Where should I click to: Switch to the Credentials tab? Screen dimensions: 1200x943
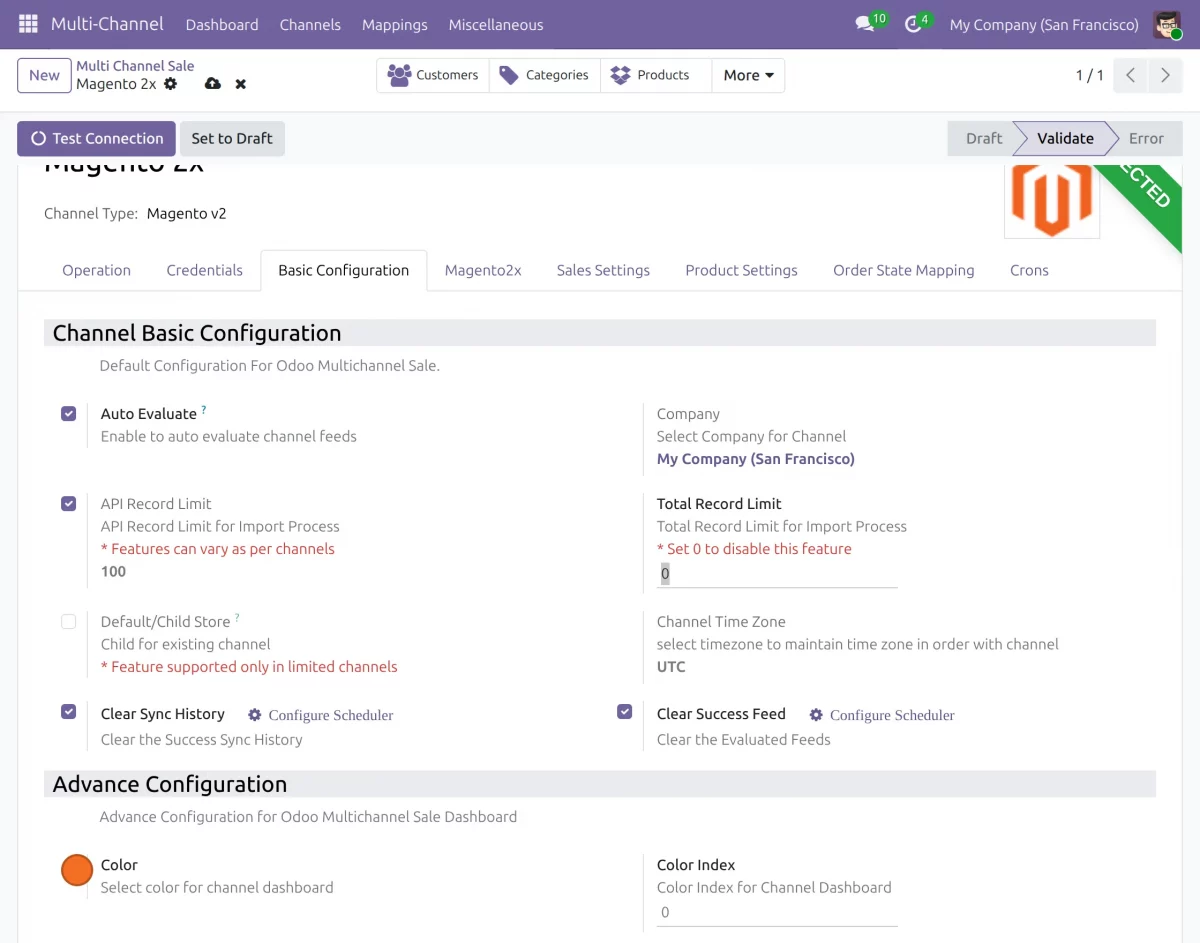204,270
